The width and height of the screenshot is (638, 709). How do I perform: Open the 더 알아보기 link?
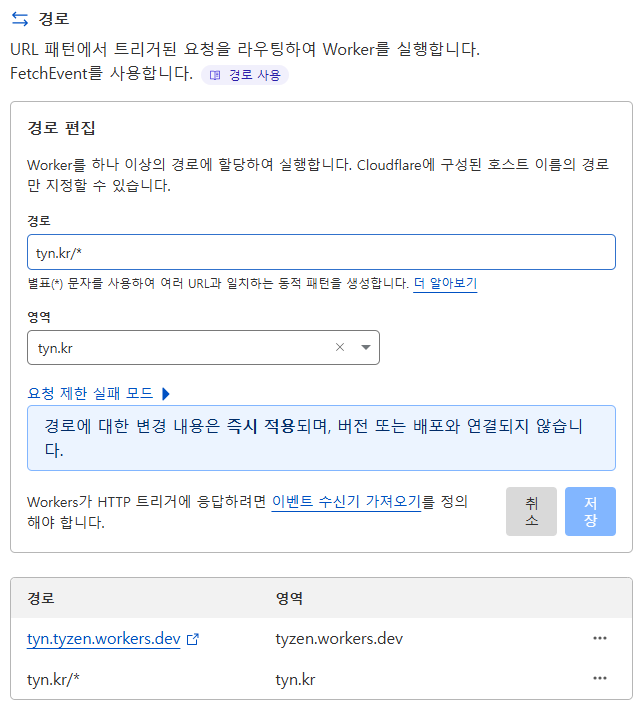(445, 284)
